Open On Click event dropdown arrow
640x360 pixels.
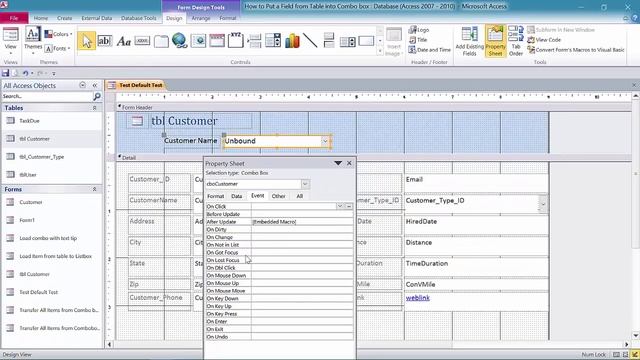(340, 207)
